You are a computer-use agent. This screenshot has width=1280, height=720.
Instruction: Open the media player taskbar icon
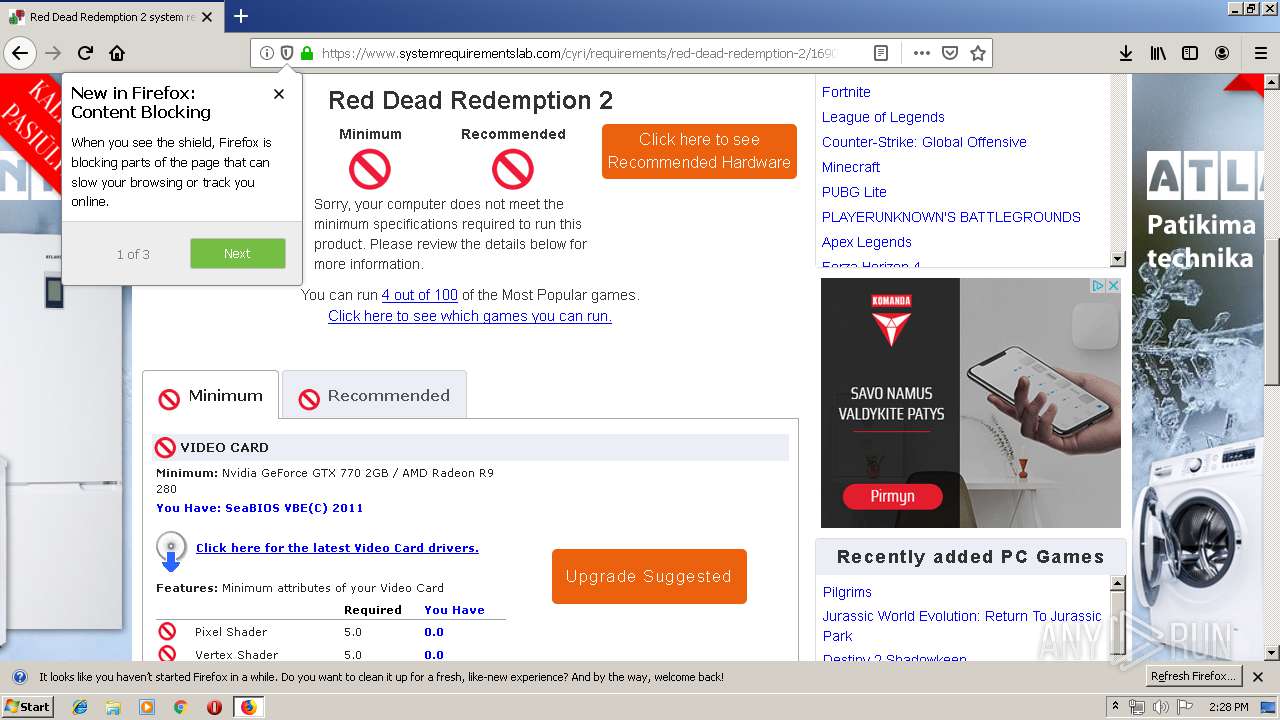pos(147,707)
